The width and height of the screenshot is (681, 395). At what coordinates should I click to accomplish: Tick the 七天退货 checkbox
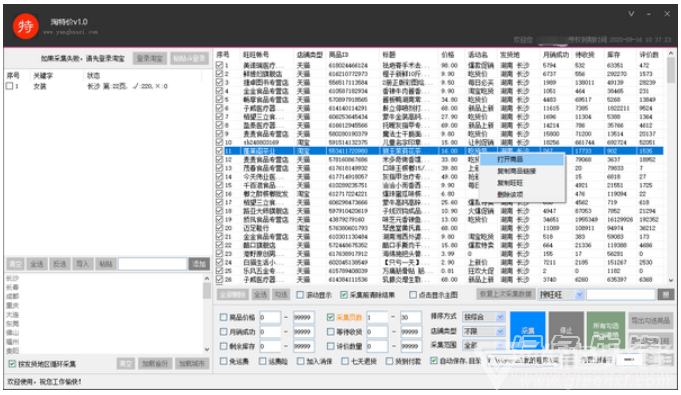point(345,361)
